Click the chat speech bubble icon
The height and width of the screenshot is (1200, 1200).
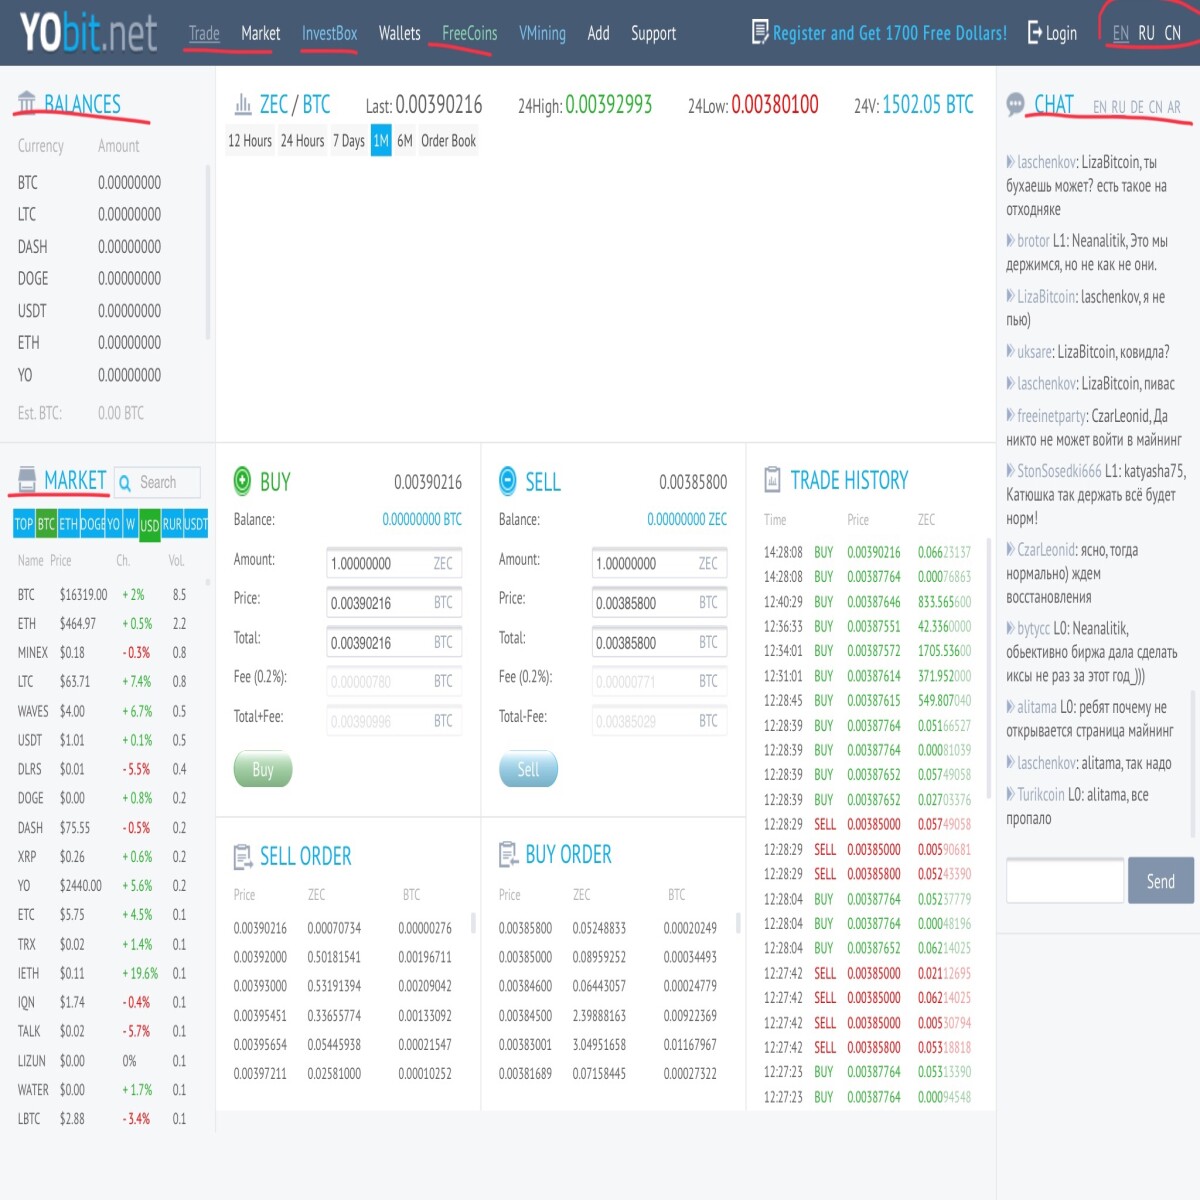[x=1016, y=104]
